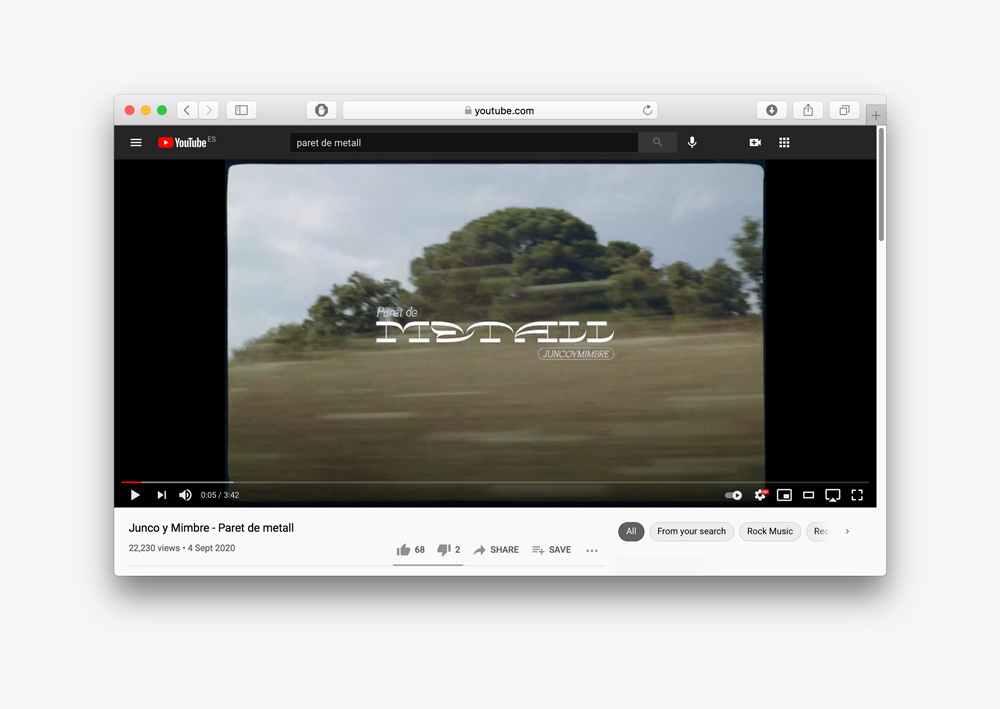Viewport: 1000px width, 709px height.
Task: Click the 22,230 views text
Action: click(154, 548)
